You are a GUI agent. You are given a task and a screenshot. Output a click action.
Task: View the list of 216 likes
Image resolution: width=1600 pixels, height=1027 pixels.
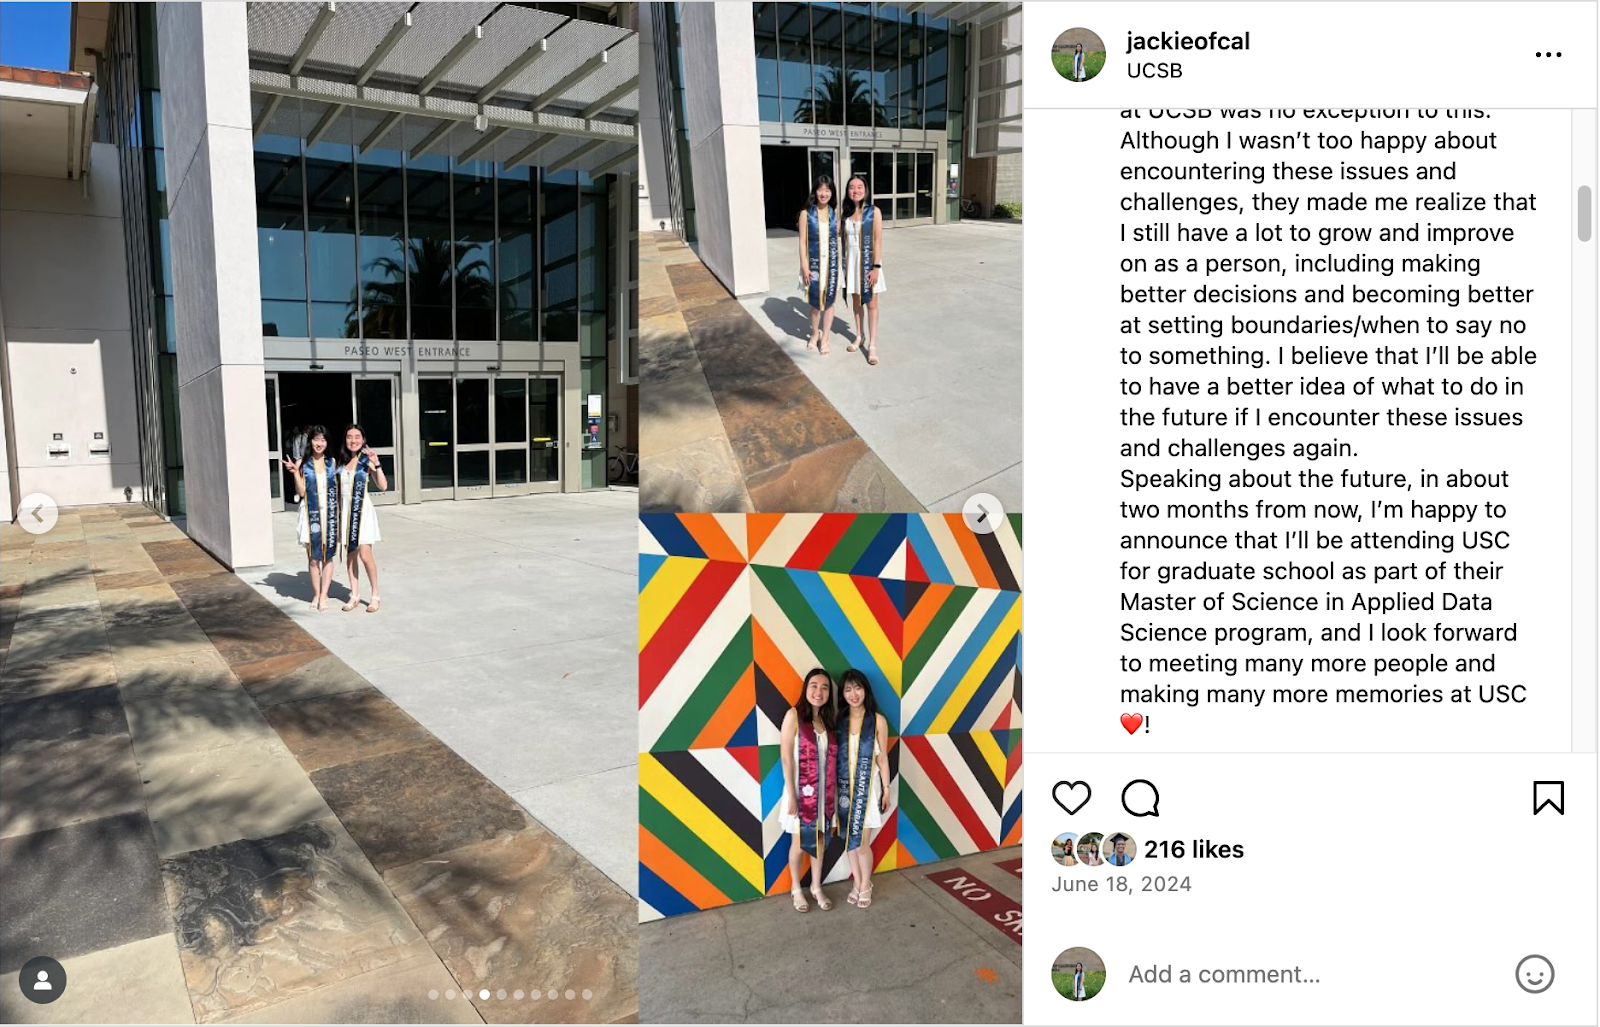[1194, 849]
